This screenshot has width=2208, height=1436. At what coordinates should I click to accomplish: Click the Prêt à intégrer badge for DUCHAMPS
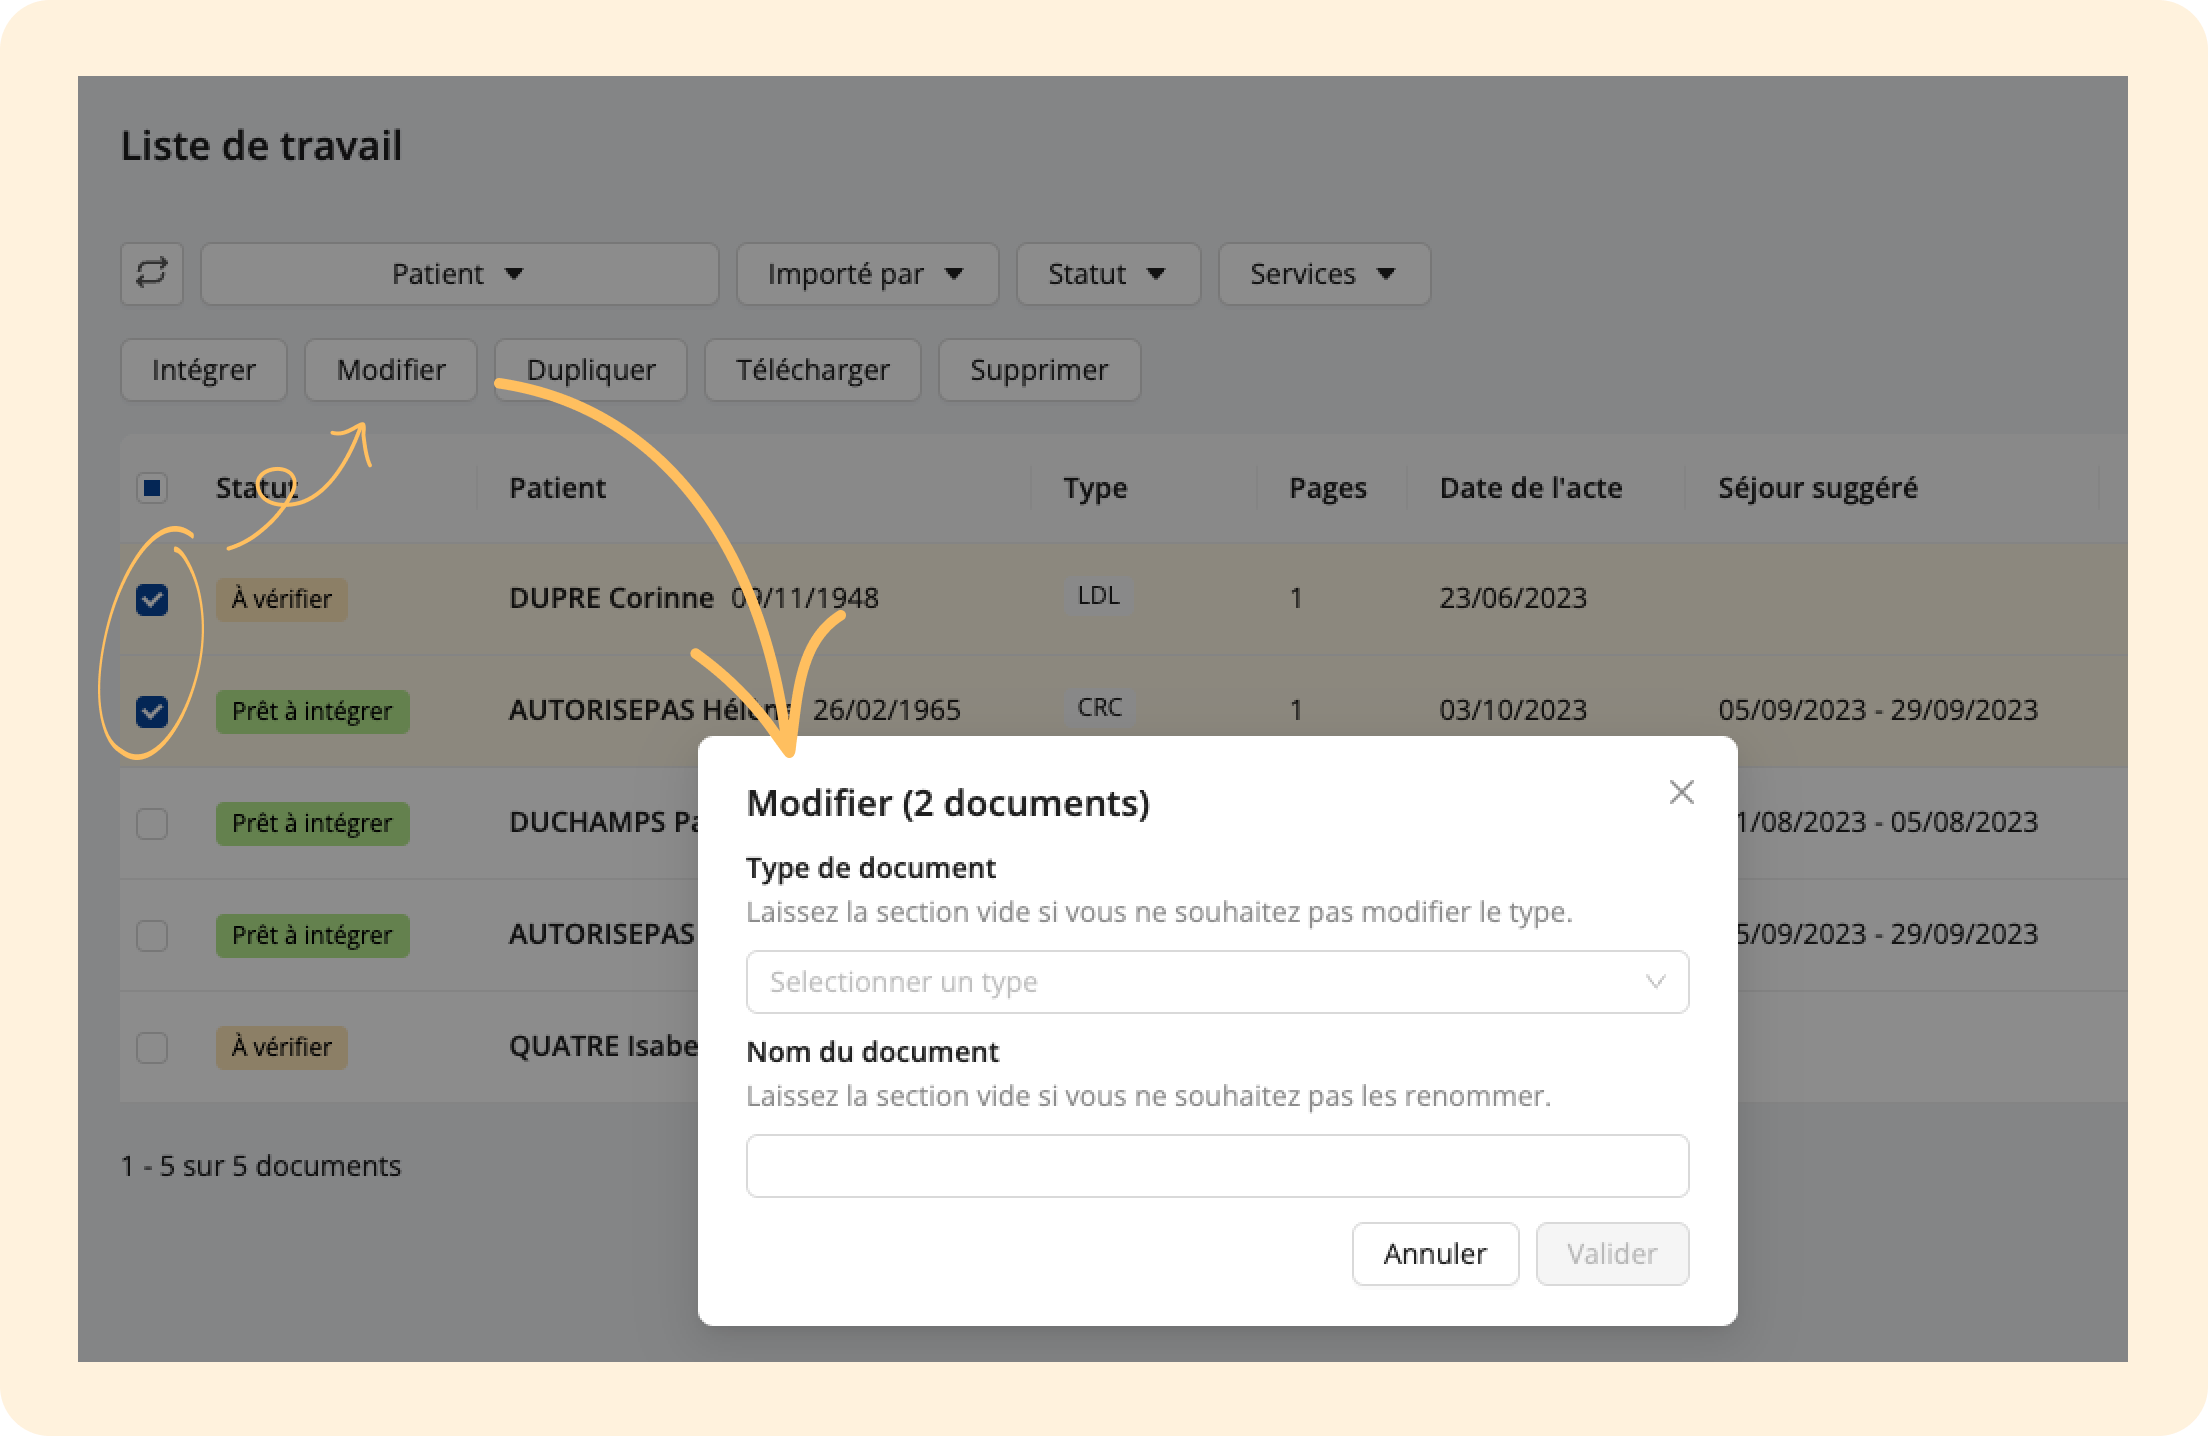pyautogui.click(x=312, y=823)
